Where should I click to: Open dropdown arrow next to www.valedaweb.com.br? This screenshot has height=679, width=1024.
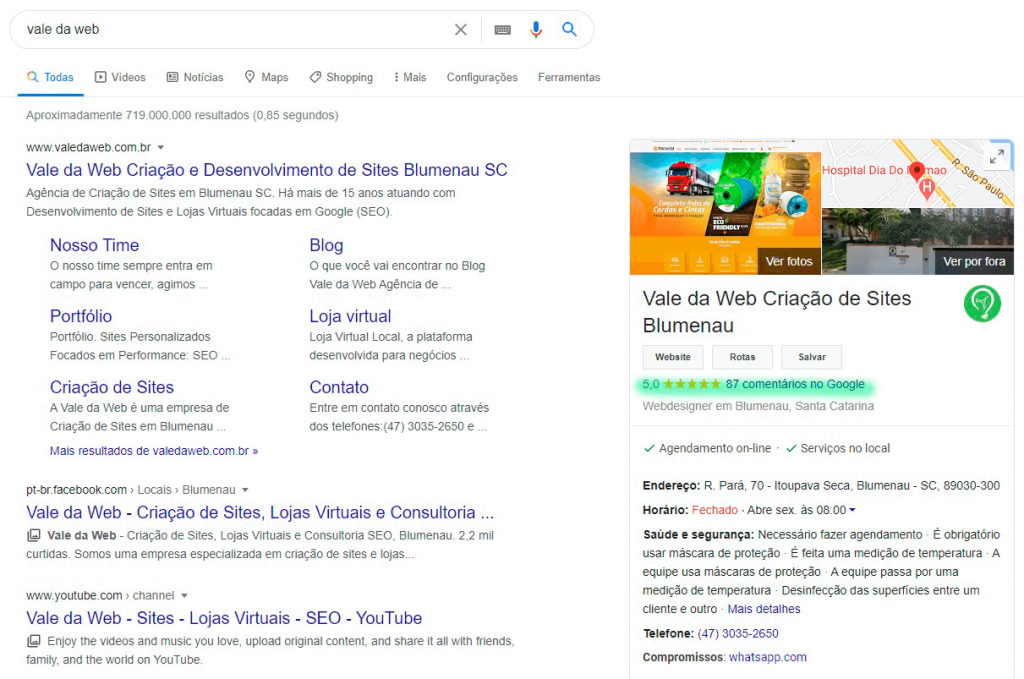coord(161,148)
